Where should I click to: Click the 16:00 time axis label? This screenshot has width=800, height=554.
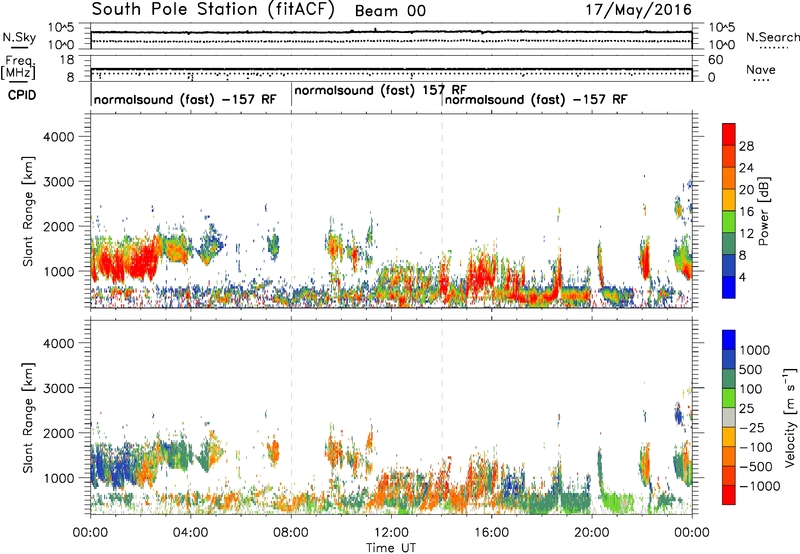click(491, 533)
